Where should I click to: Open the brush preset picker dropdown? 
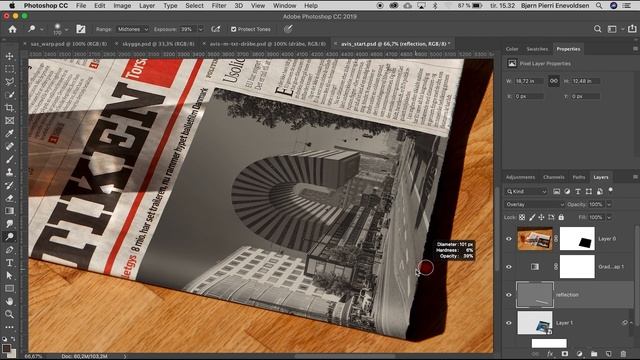click(66, 29)
